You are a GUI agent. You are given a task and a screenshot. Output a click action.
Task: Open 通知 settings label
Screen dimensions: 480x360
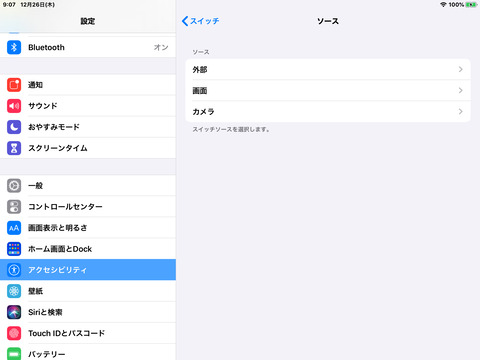[x=35, y=85]
